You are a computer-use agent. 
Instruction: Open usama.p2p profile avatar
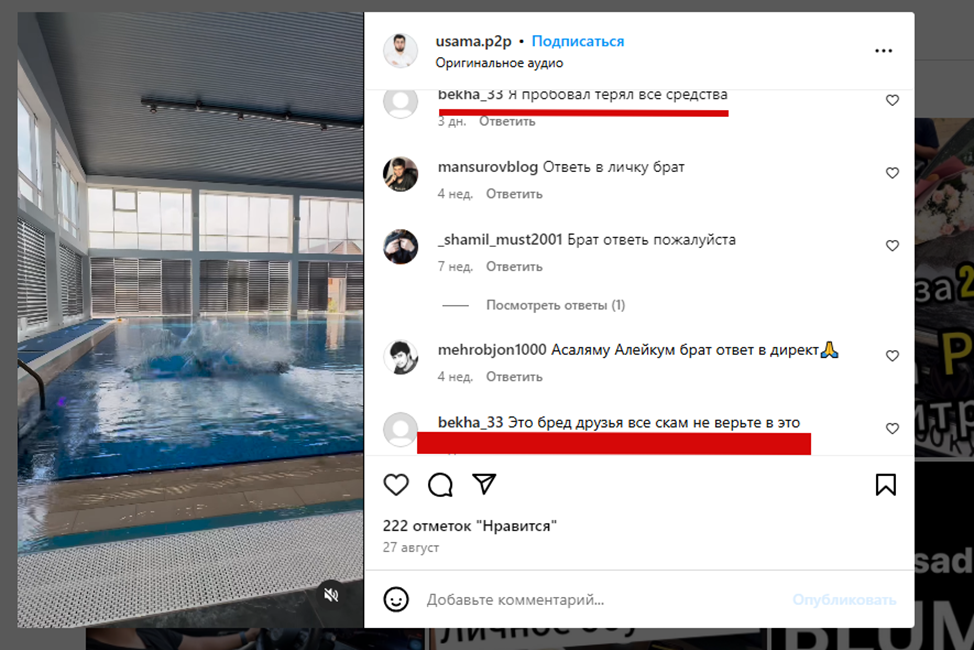pyautogui.click(x=401, y=50)
